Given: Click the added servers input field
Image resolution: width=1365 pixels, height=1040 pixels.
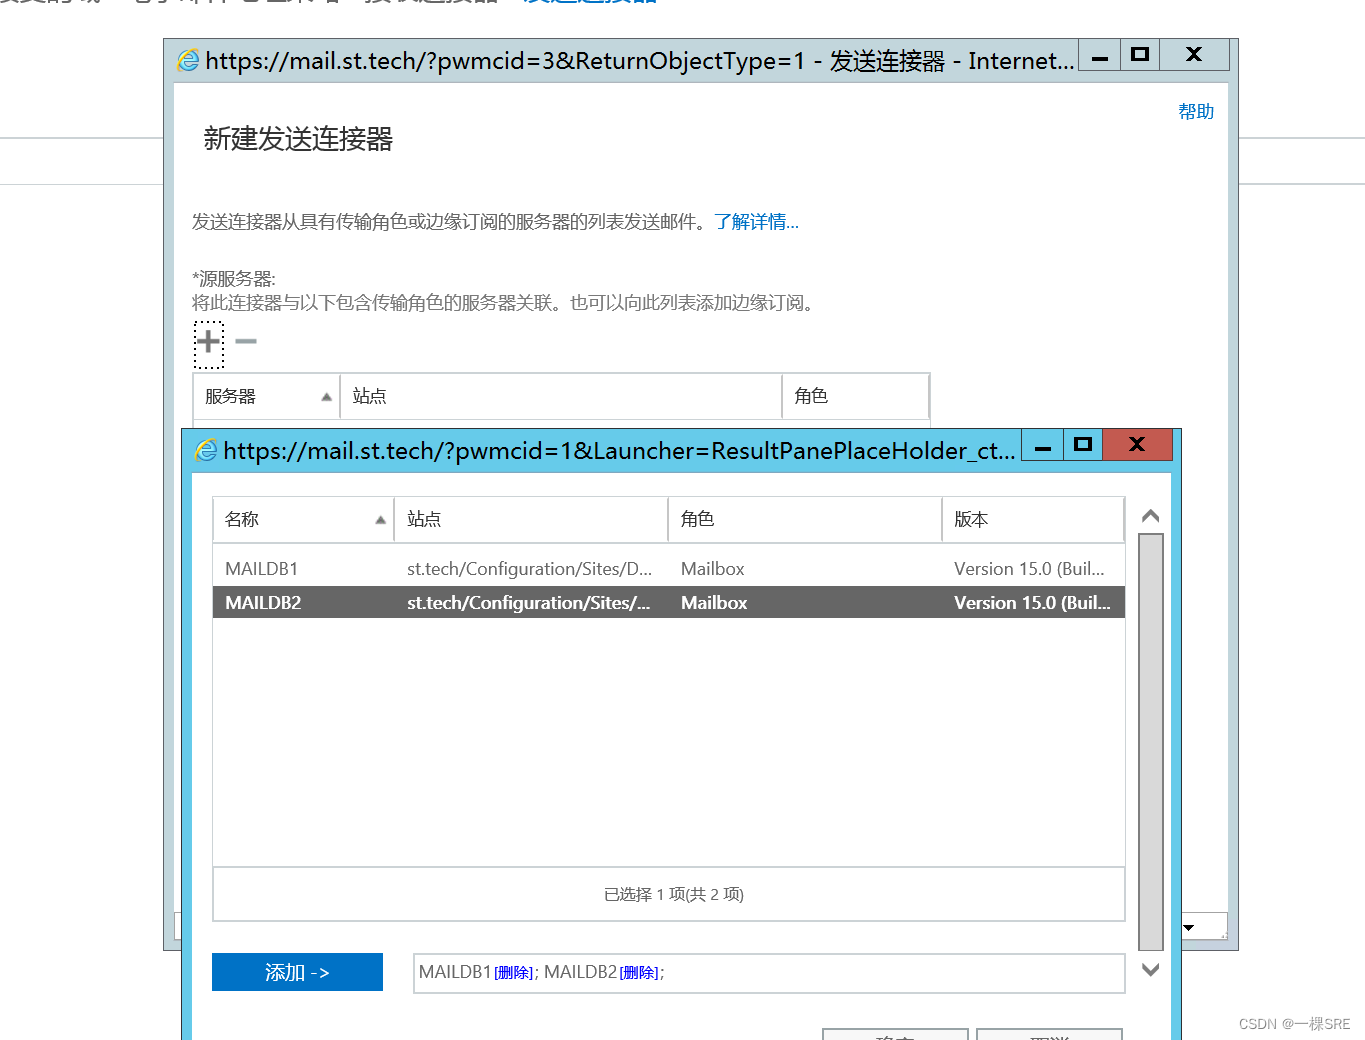Looking at the screenshot, I should click(769, 973).
